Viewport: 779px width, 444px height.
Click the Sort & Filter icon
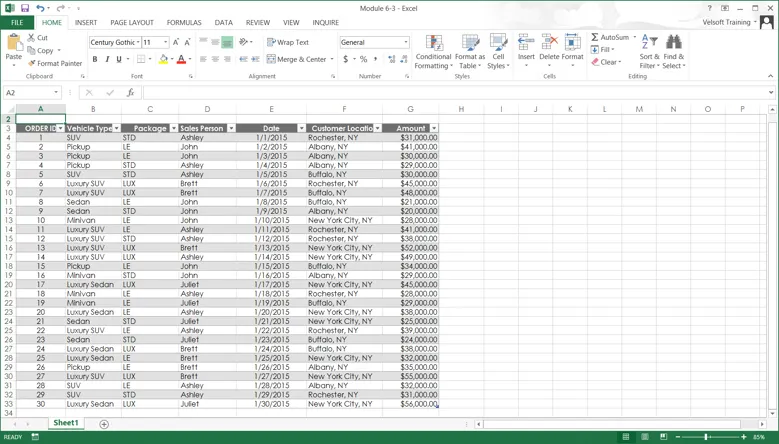tap(649, 52)
